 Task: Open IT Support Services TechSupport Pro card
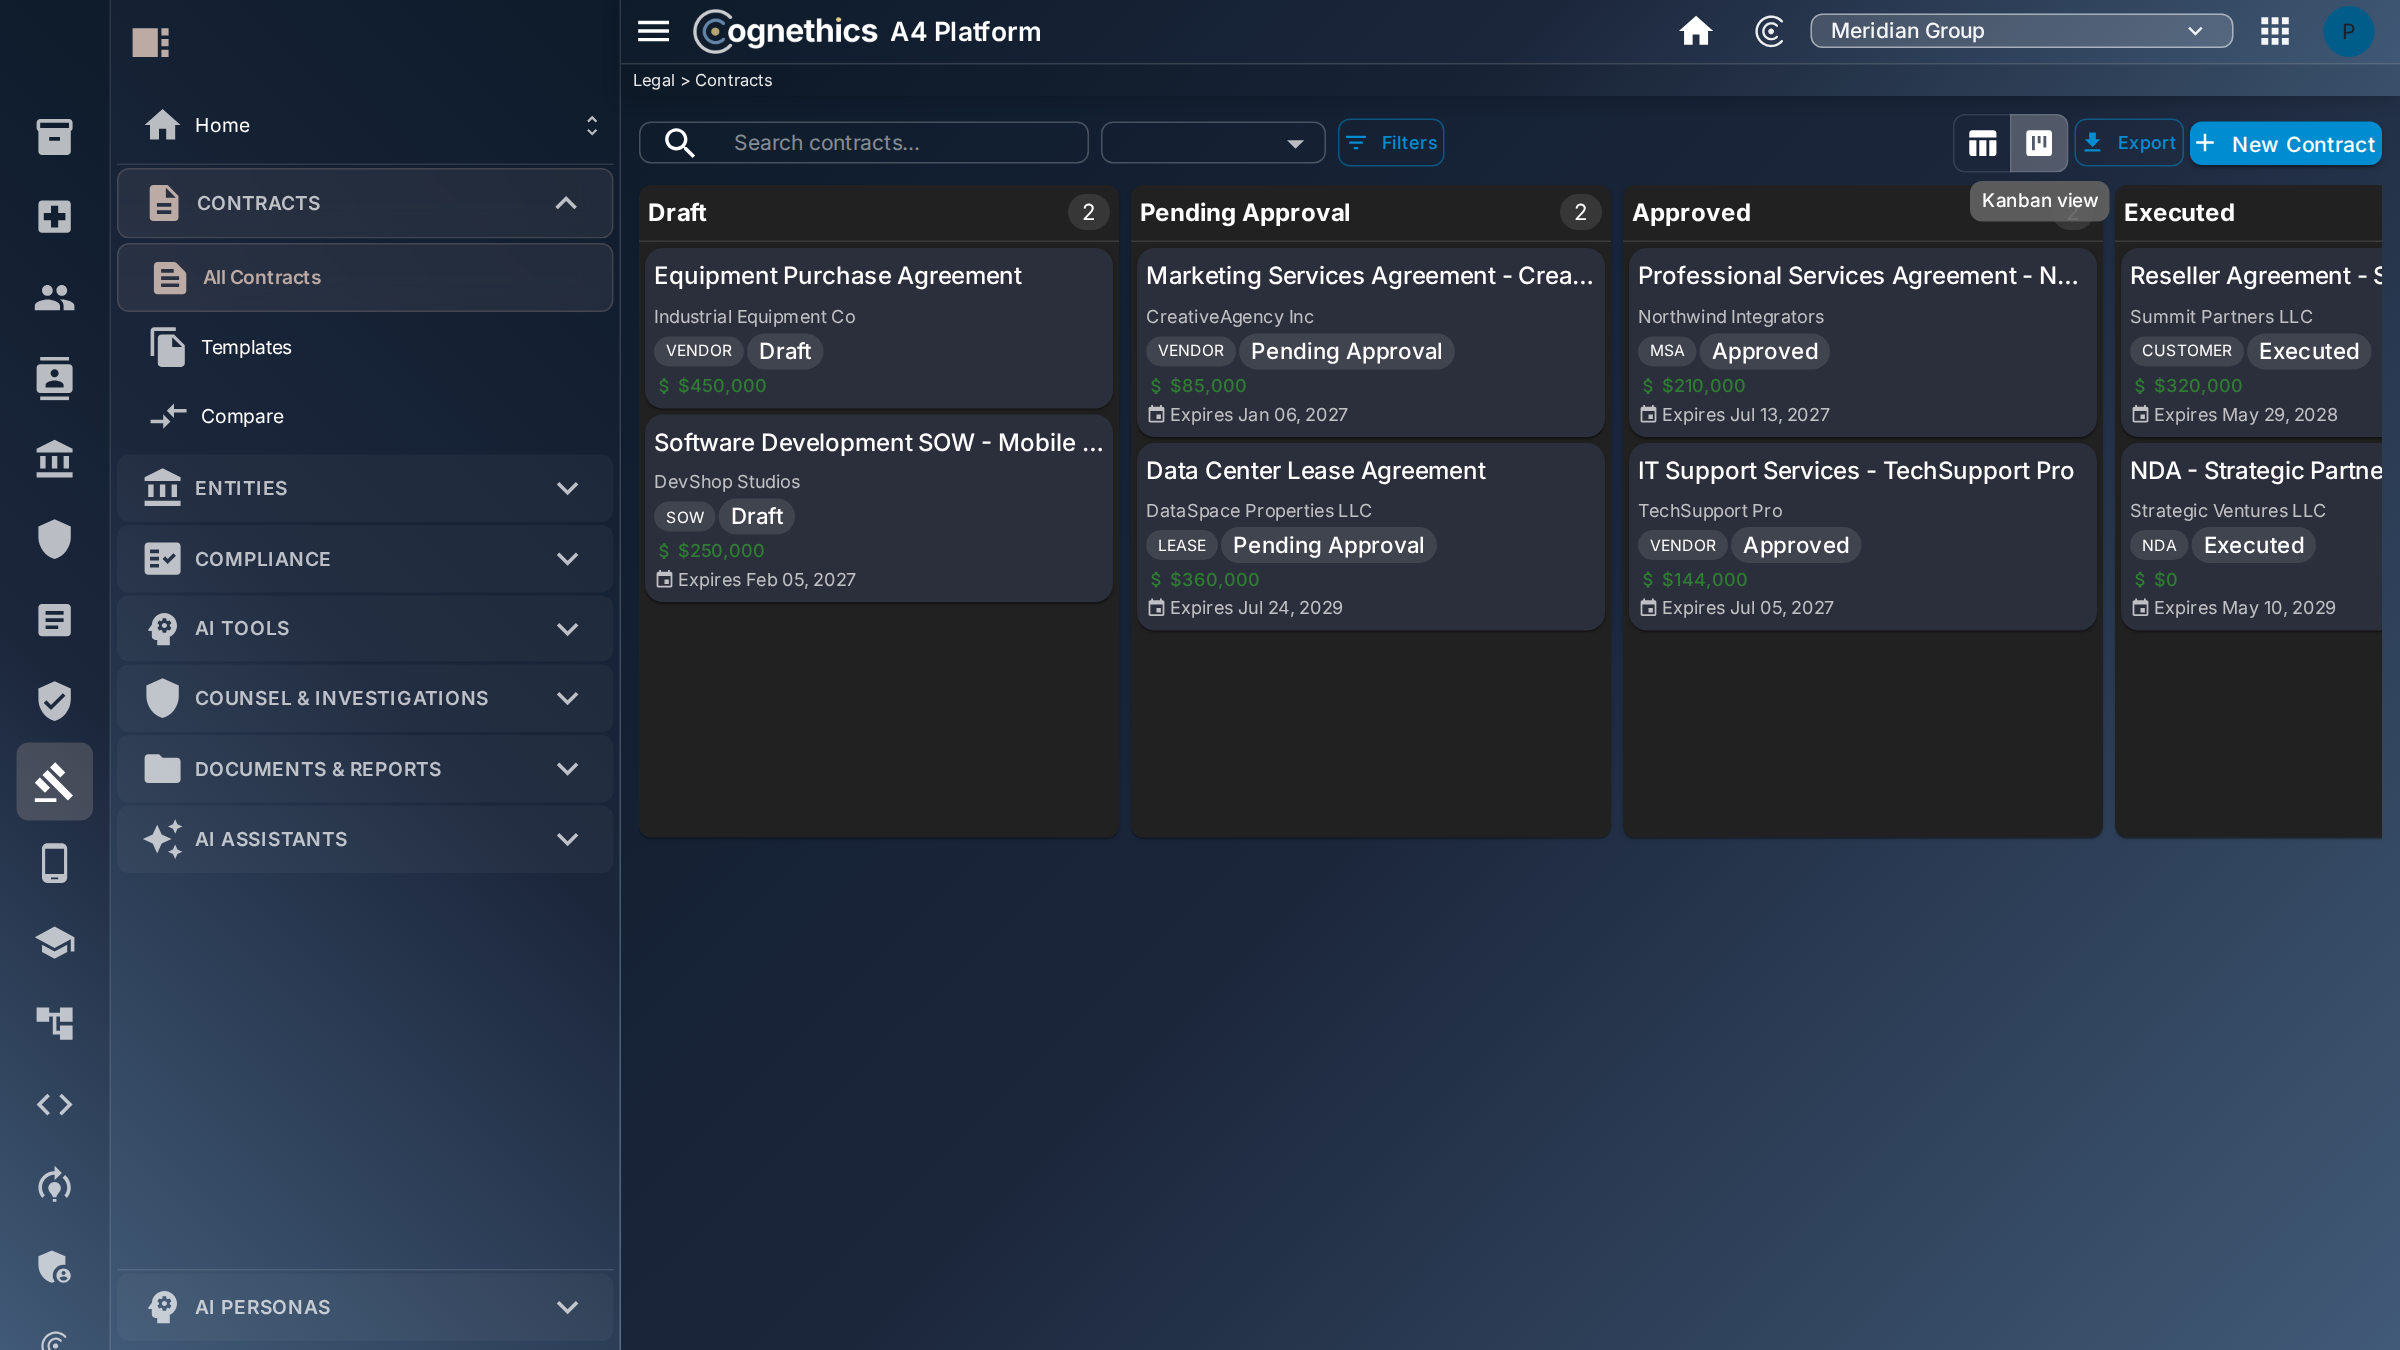[x=1863, y=536]
